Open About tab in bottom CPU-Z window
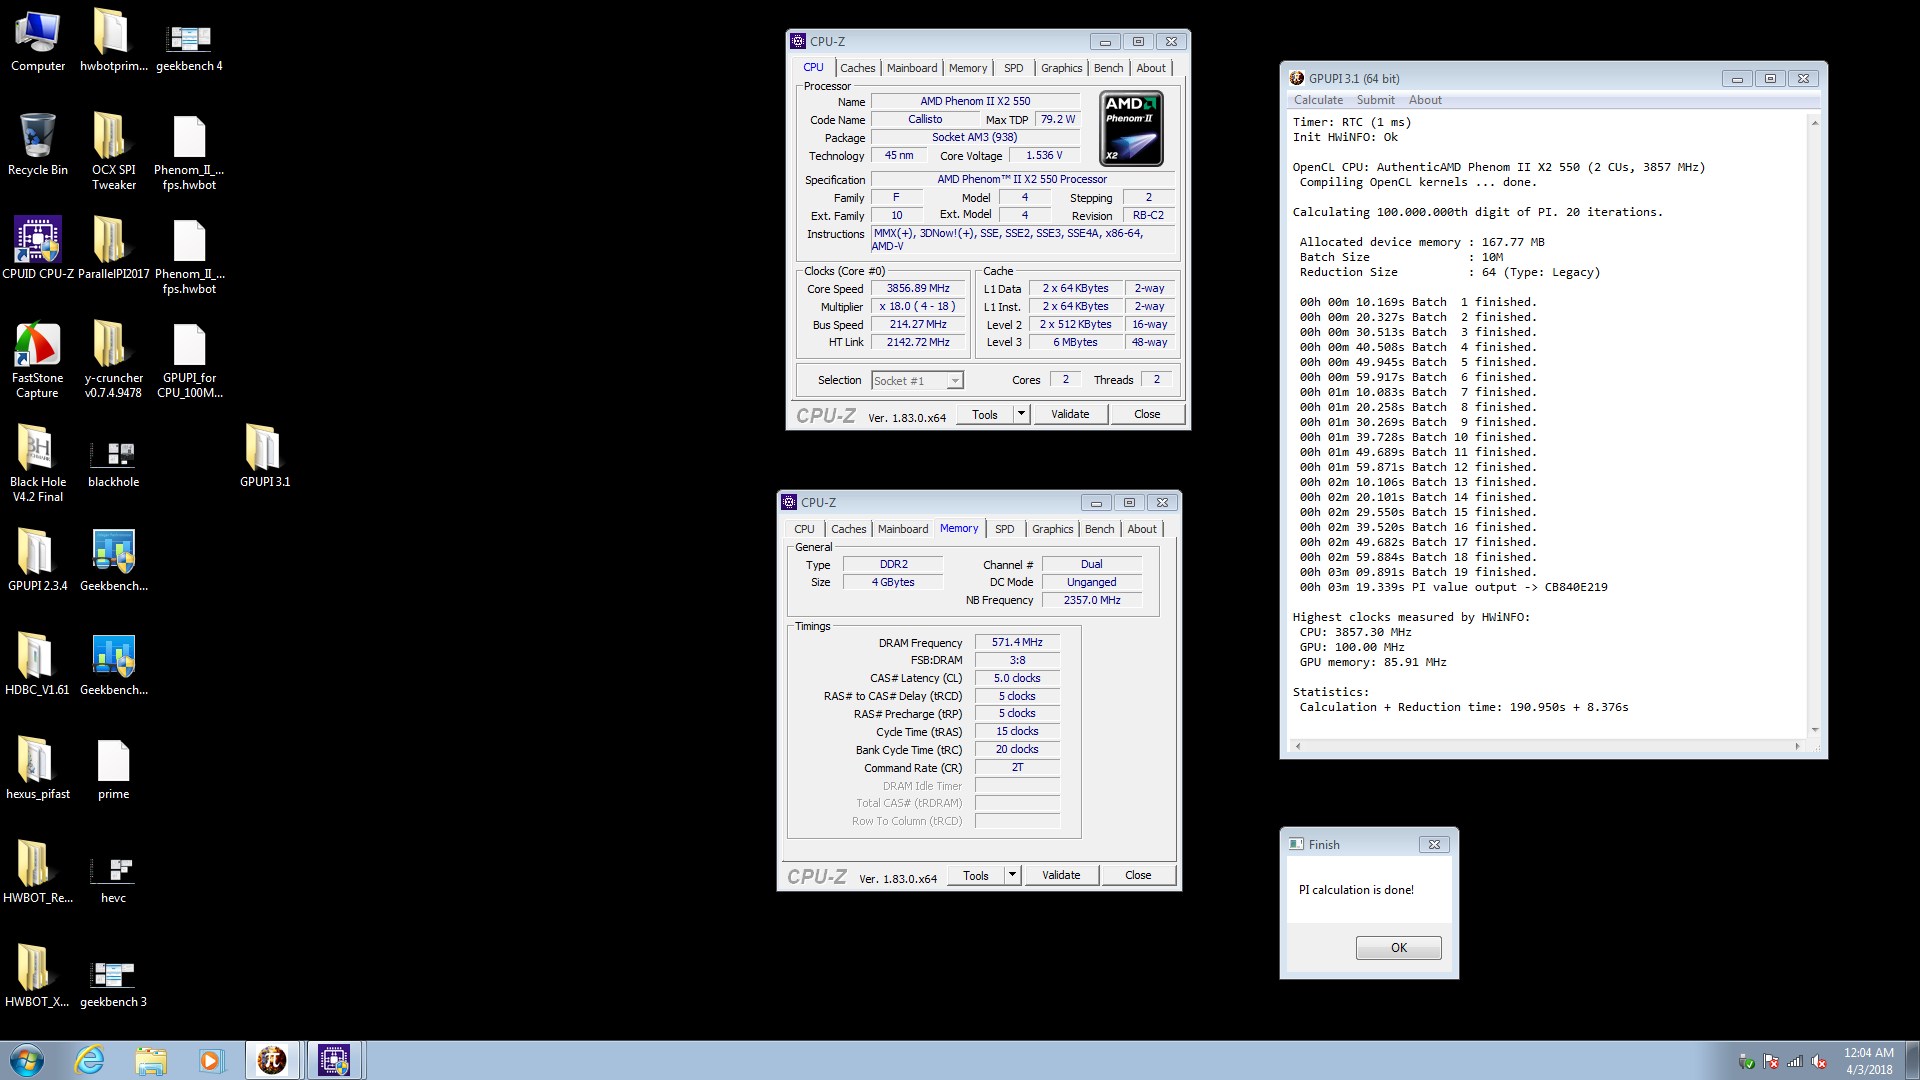The image size is (1920, 1080). [1142, 529]
